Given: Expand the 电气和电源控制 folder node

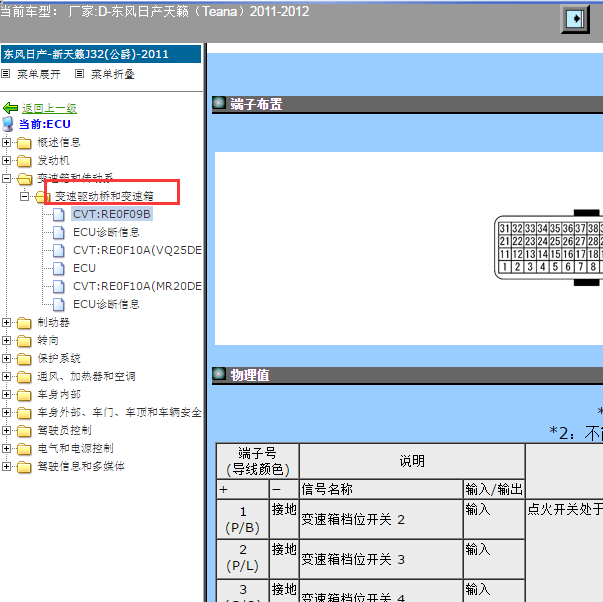Looking at the screenshot, I should (x=6, y=448).
